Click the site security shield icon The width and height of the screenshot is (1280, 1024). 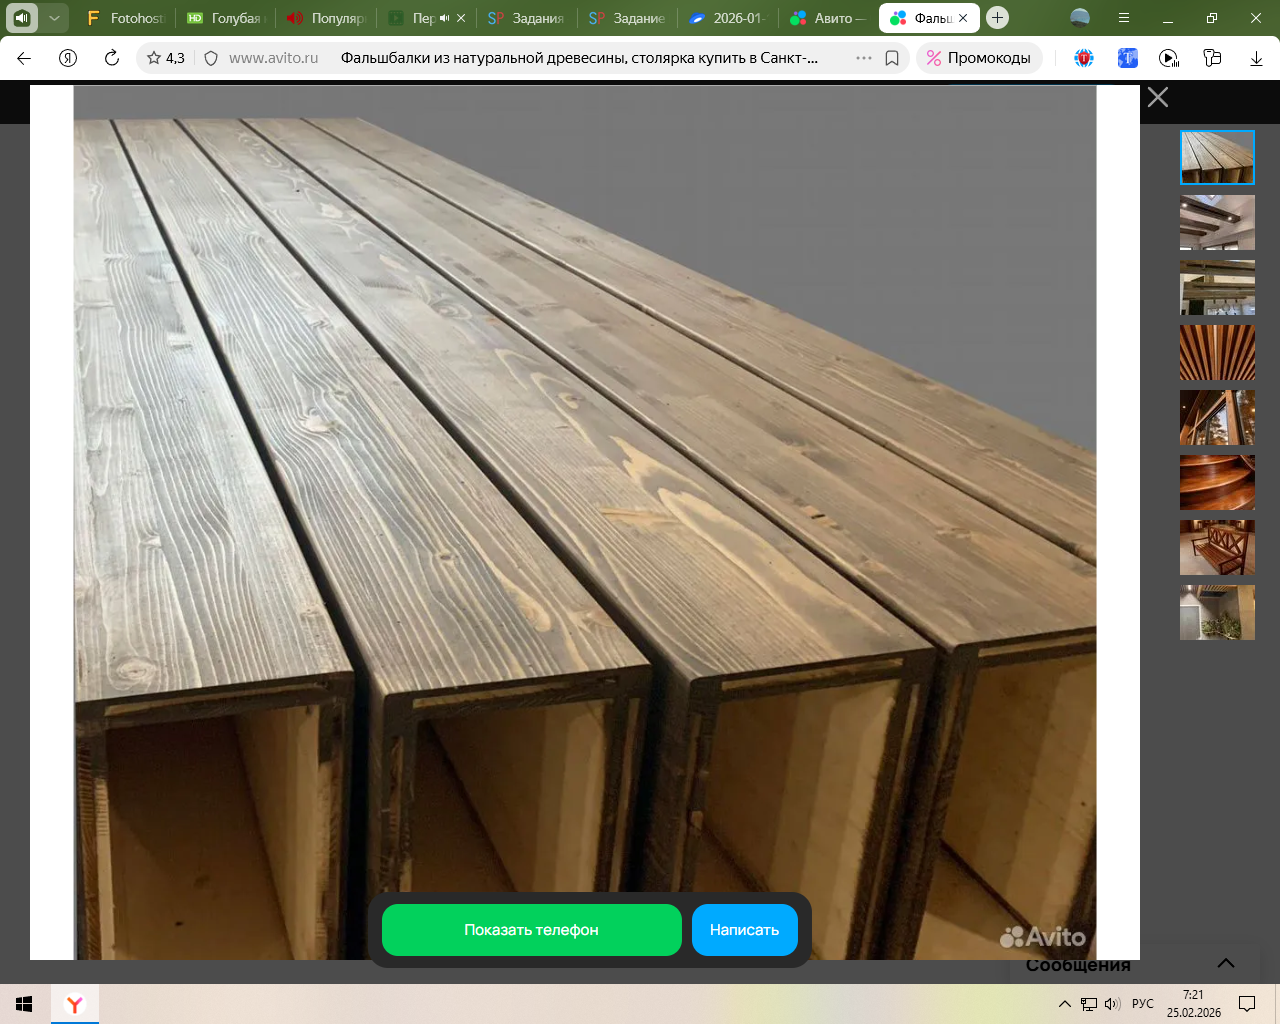(x=211, y=58)
